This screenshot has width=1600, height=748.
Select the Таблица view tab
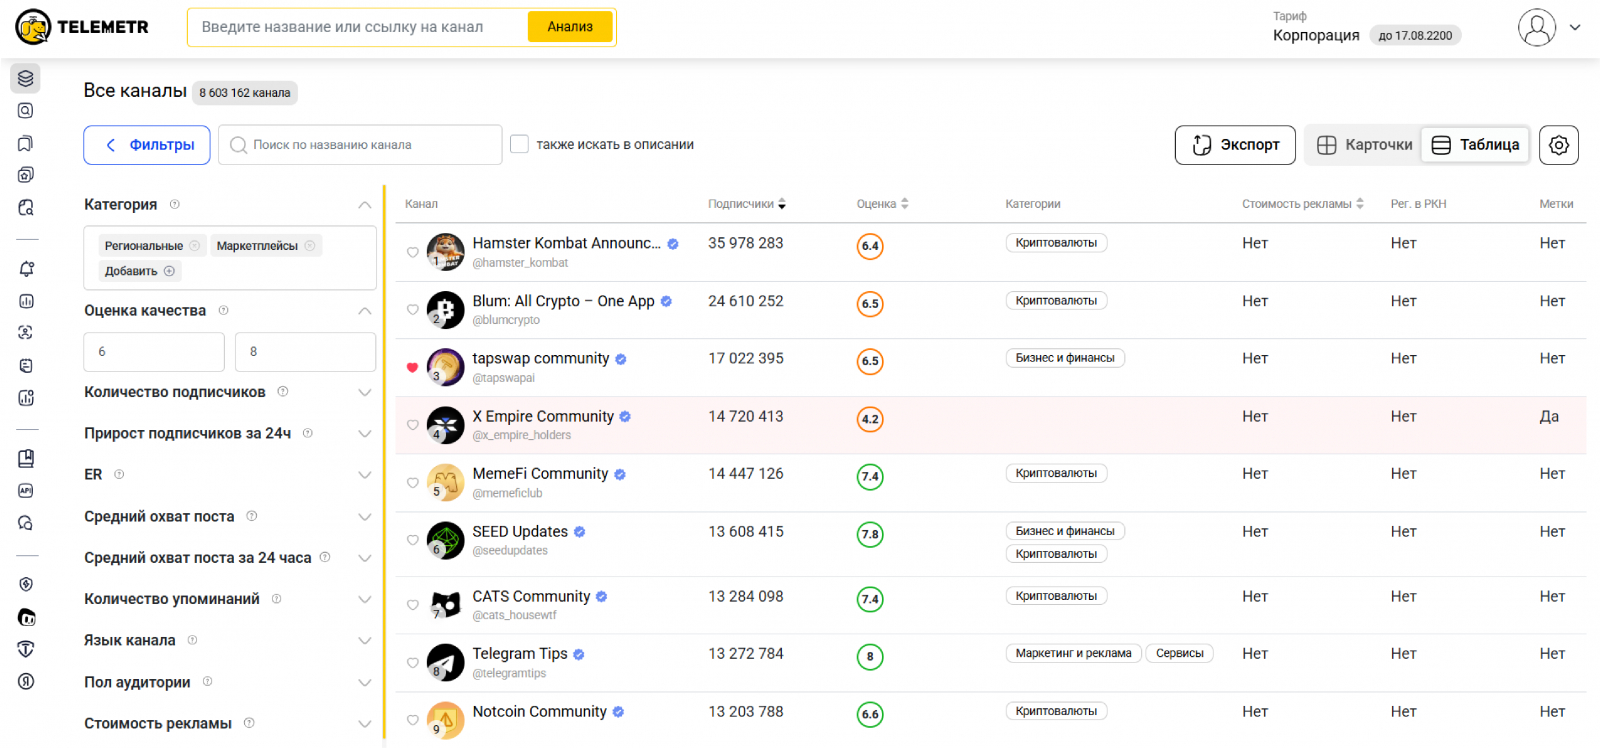1476,145
